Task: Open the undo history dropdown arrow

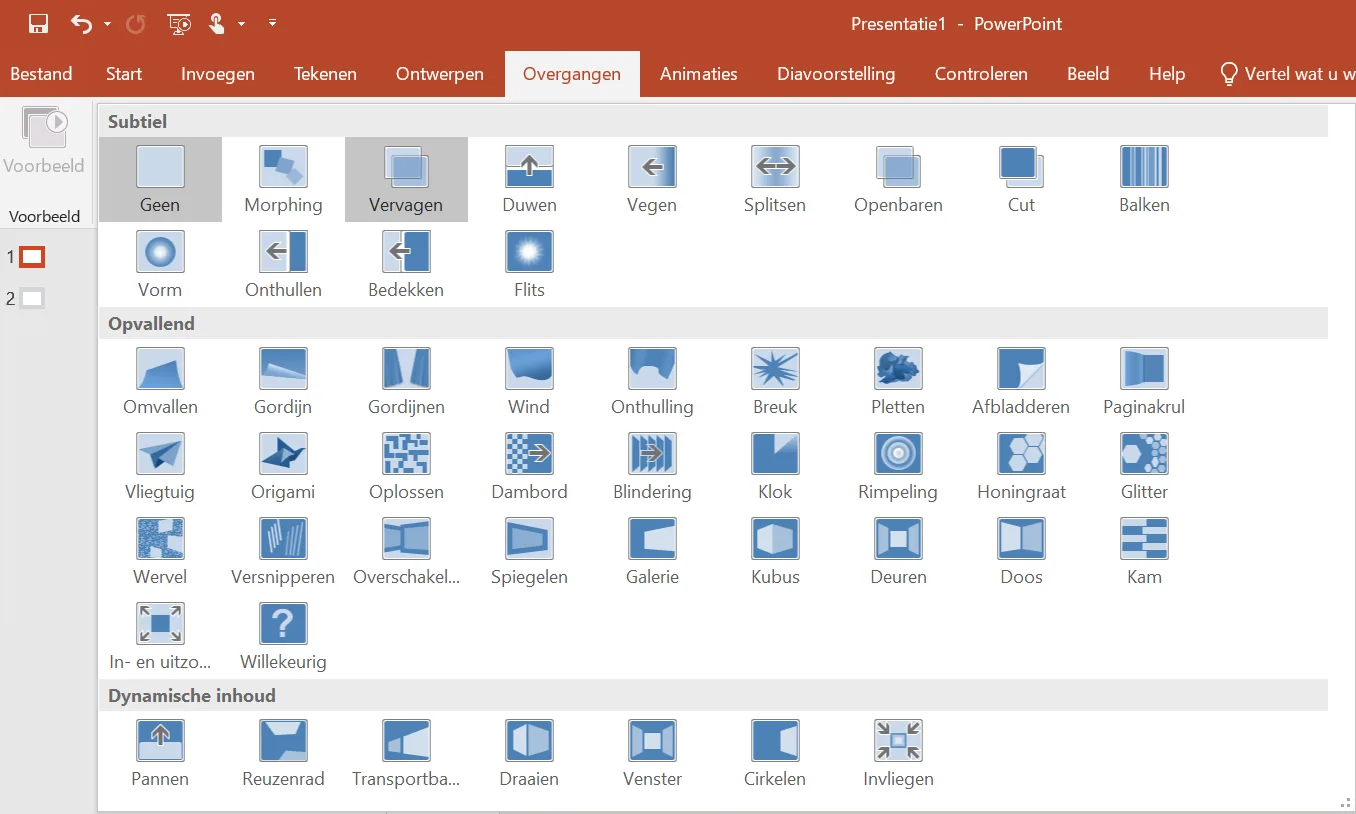Action: (107, 24)
